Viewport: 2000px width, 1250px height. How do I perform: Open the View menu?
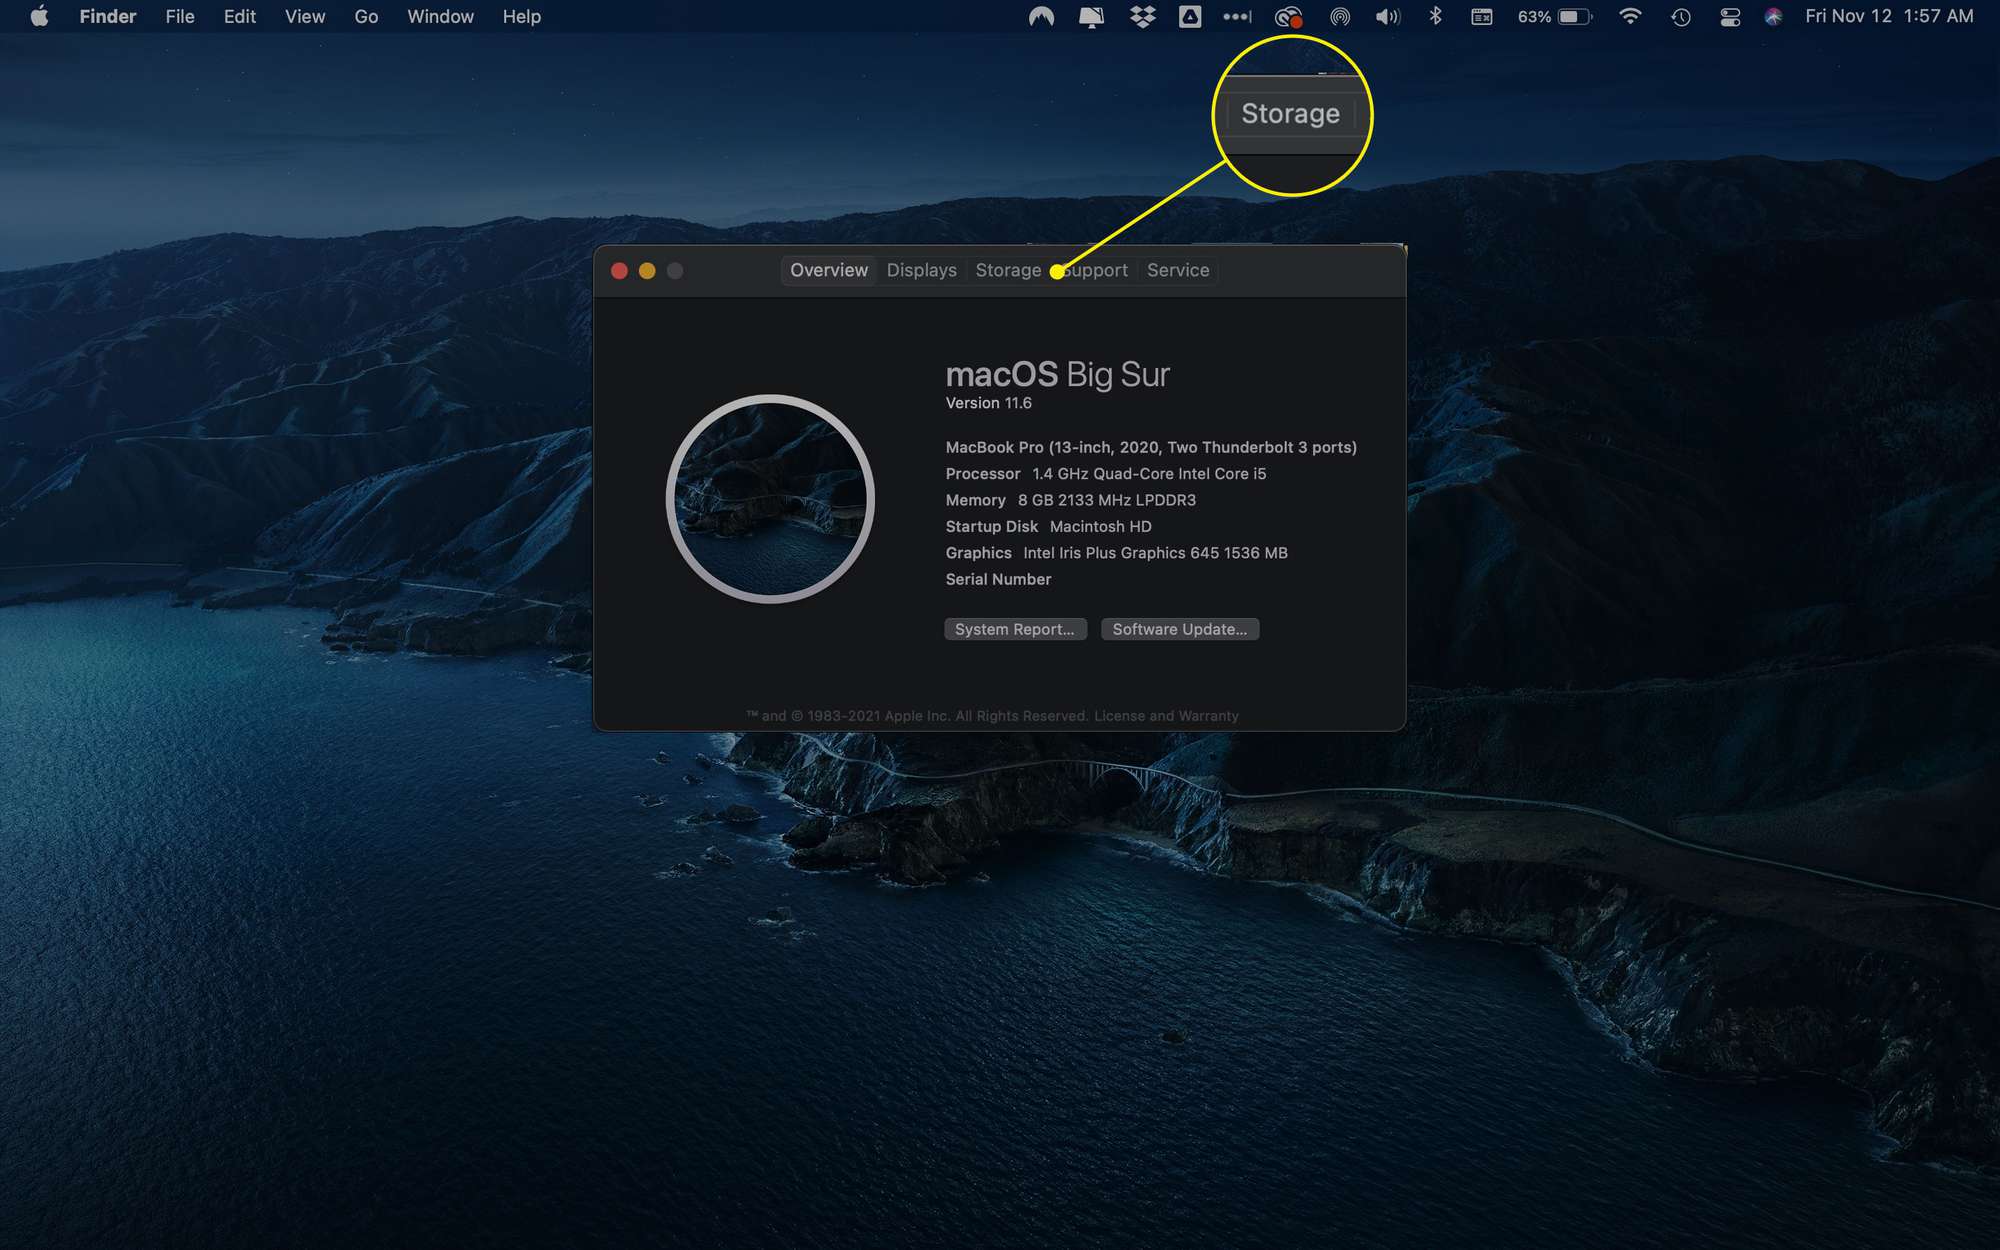pyautogui.click(x=305, y=17)
